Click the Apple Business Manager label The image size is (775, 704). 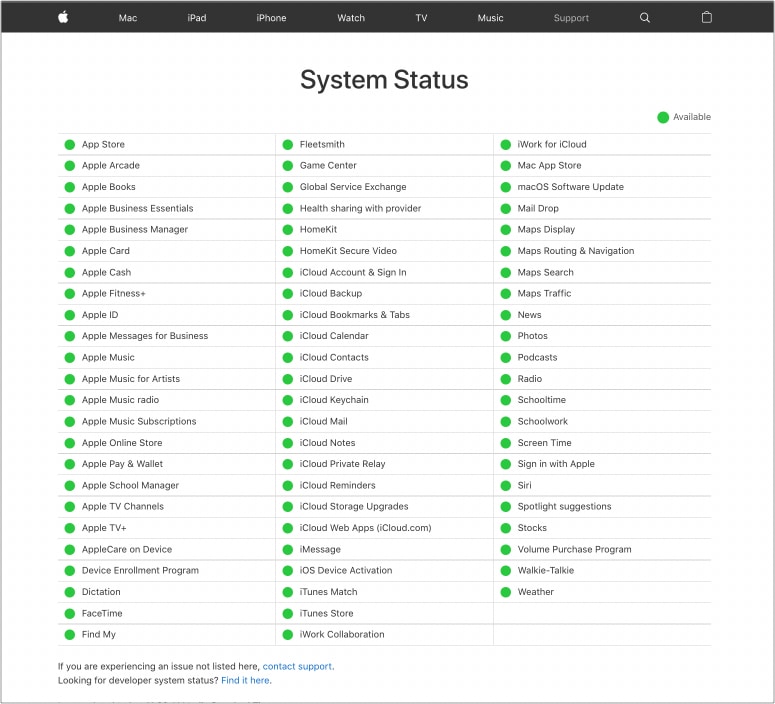pos(135,229)
